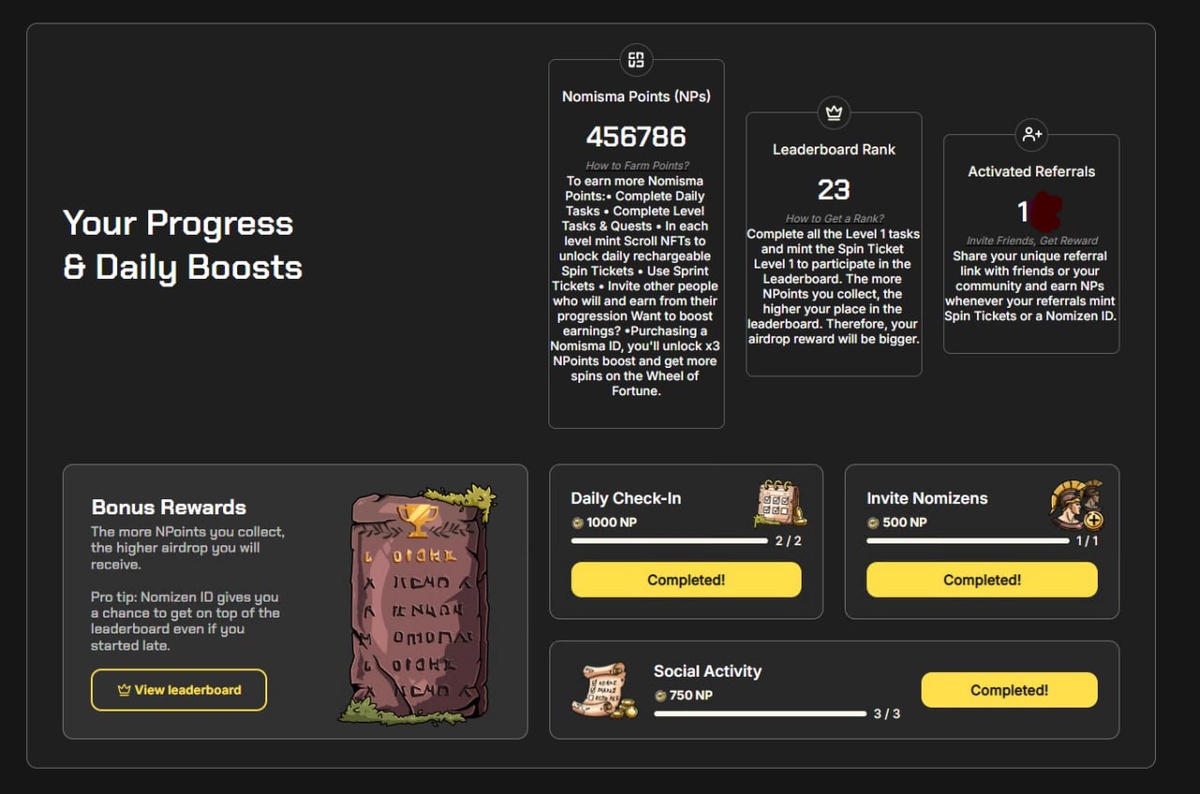The image size is (1200, 794).
Task: Click the Nomisma Points value 456786
Action: [636, 137]
